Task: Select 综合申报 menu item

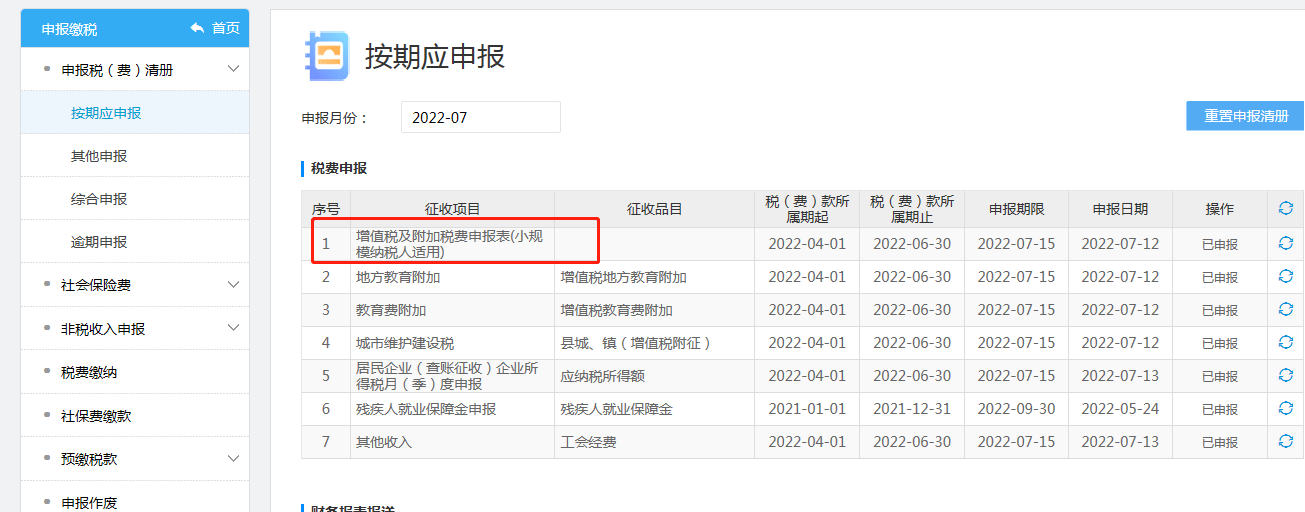Action: 99,199
